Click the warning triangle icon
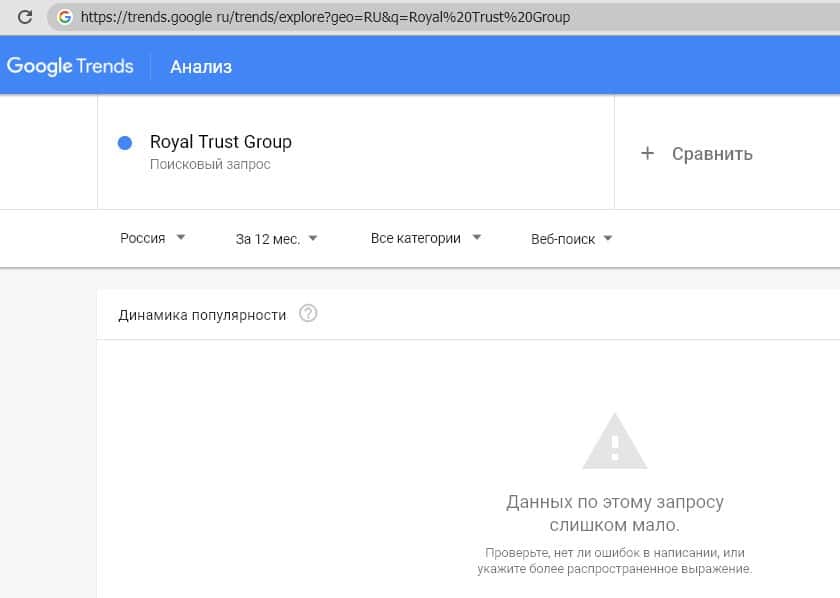 pyautogui.click(x=614, y=442)
